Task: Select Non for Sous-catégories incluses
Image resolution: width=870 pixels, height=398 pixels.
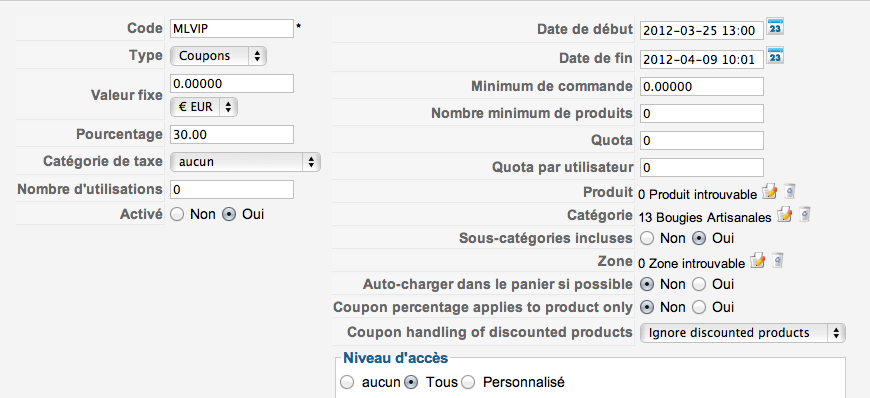Action: (x=647, y=239)
